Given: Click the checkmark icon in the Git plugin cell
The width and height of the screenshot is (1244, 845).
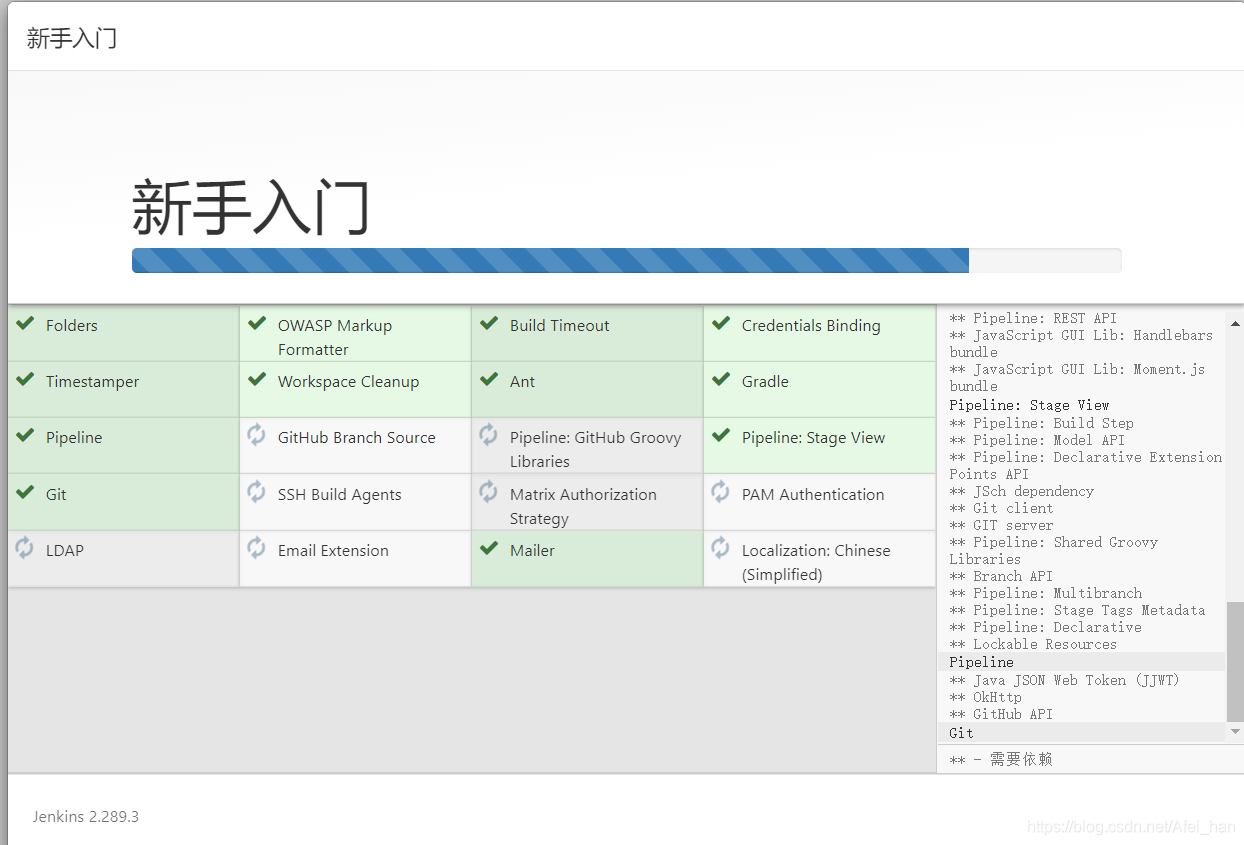Looking at the screenshot, I should [25, 493].
